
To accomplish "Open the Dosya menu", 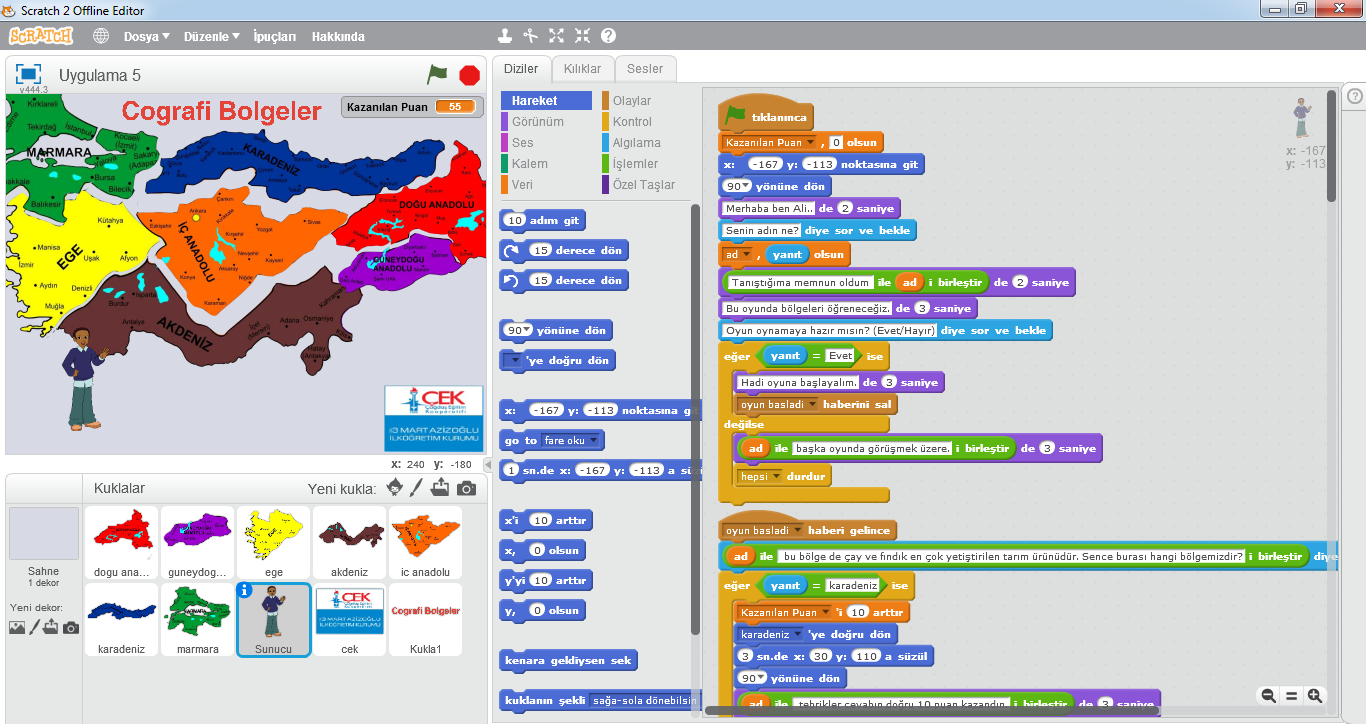I will click(x=146, y=36).
